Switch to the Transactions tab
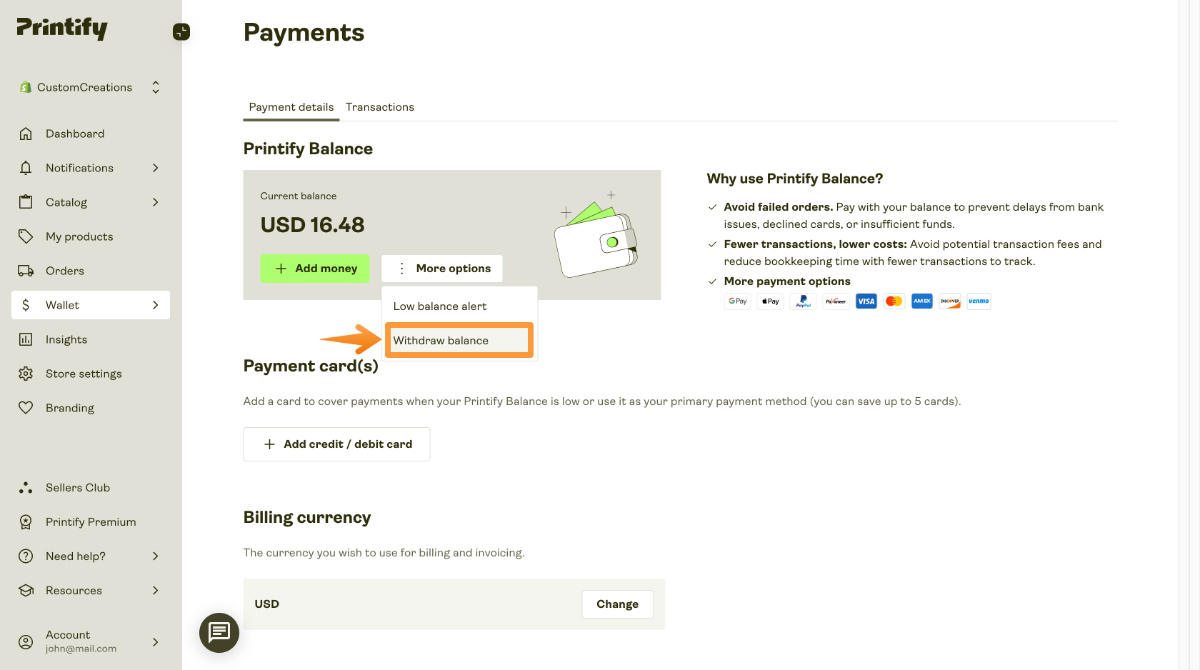Image resolution: width=1200 pixels, height=670 pixels. coord(379,107)
